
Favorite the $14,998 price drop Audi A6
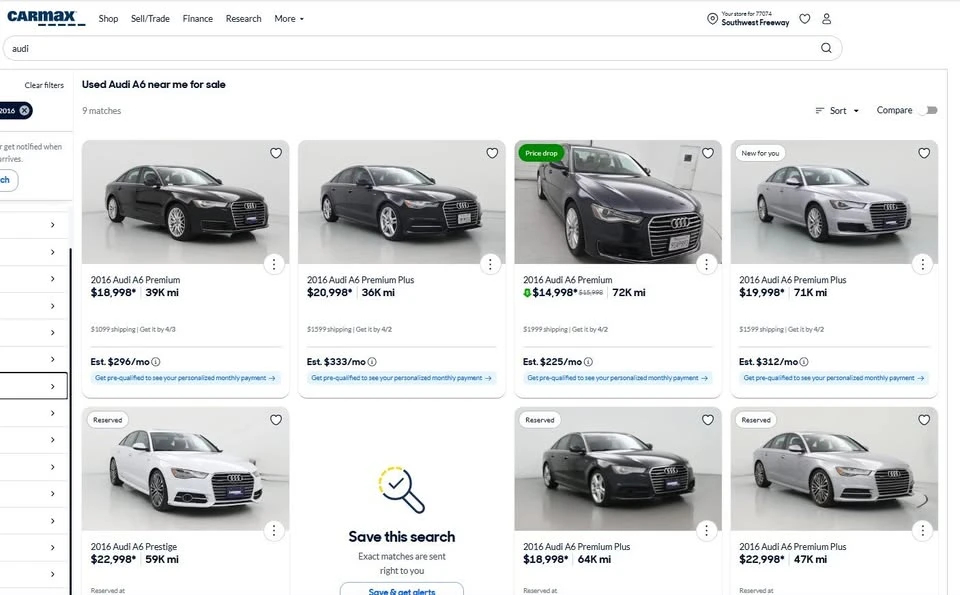[x=708, y=153]
